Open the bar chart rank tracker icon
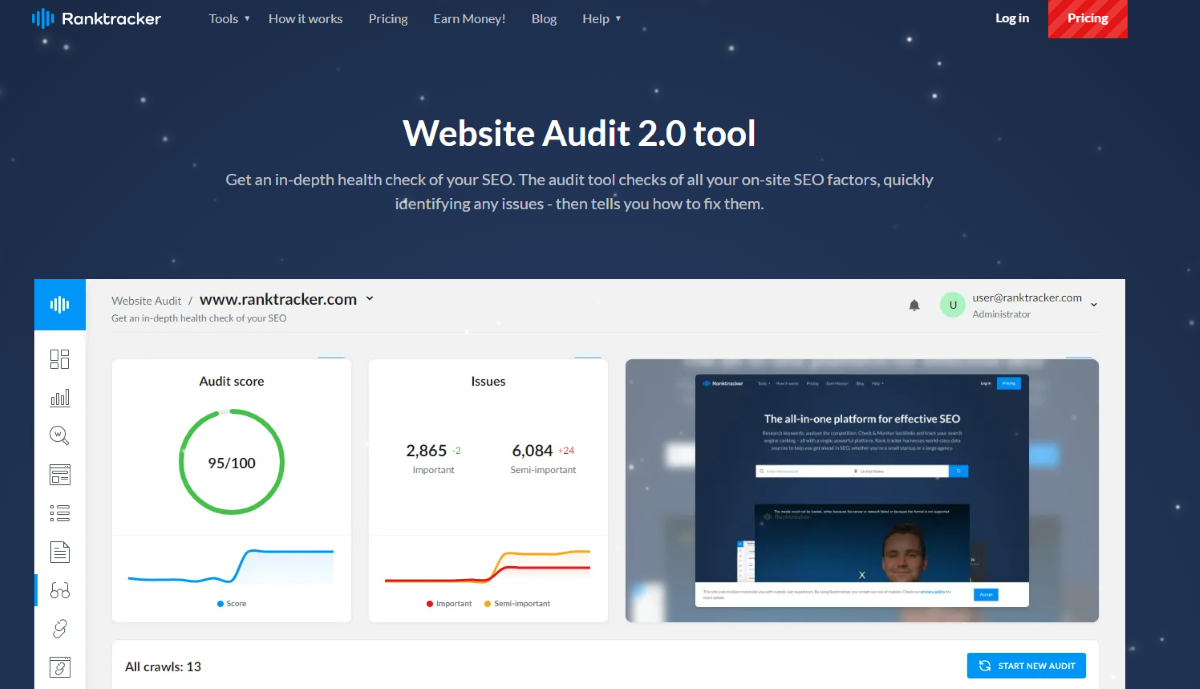Viewport: 1200px width, 689px height. (x=60, y=398)
